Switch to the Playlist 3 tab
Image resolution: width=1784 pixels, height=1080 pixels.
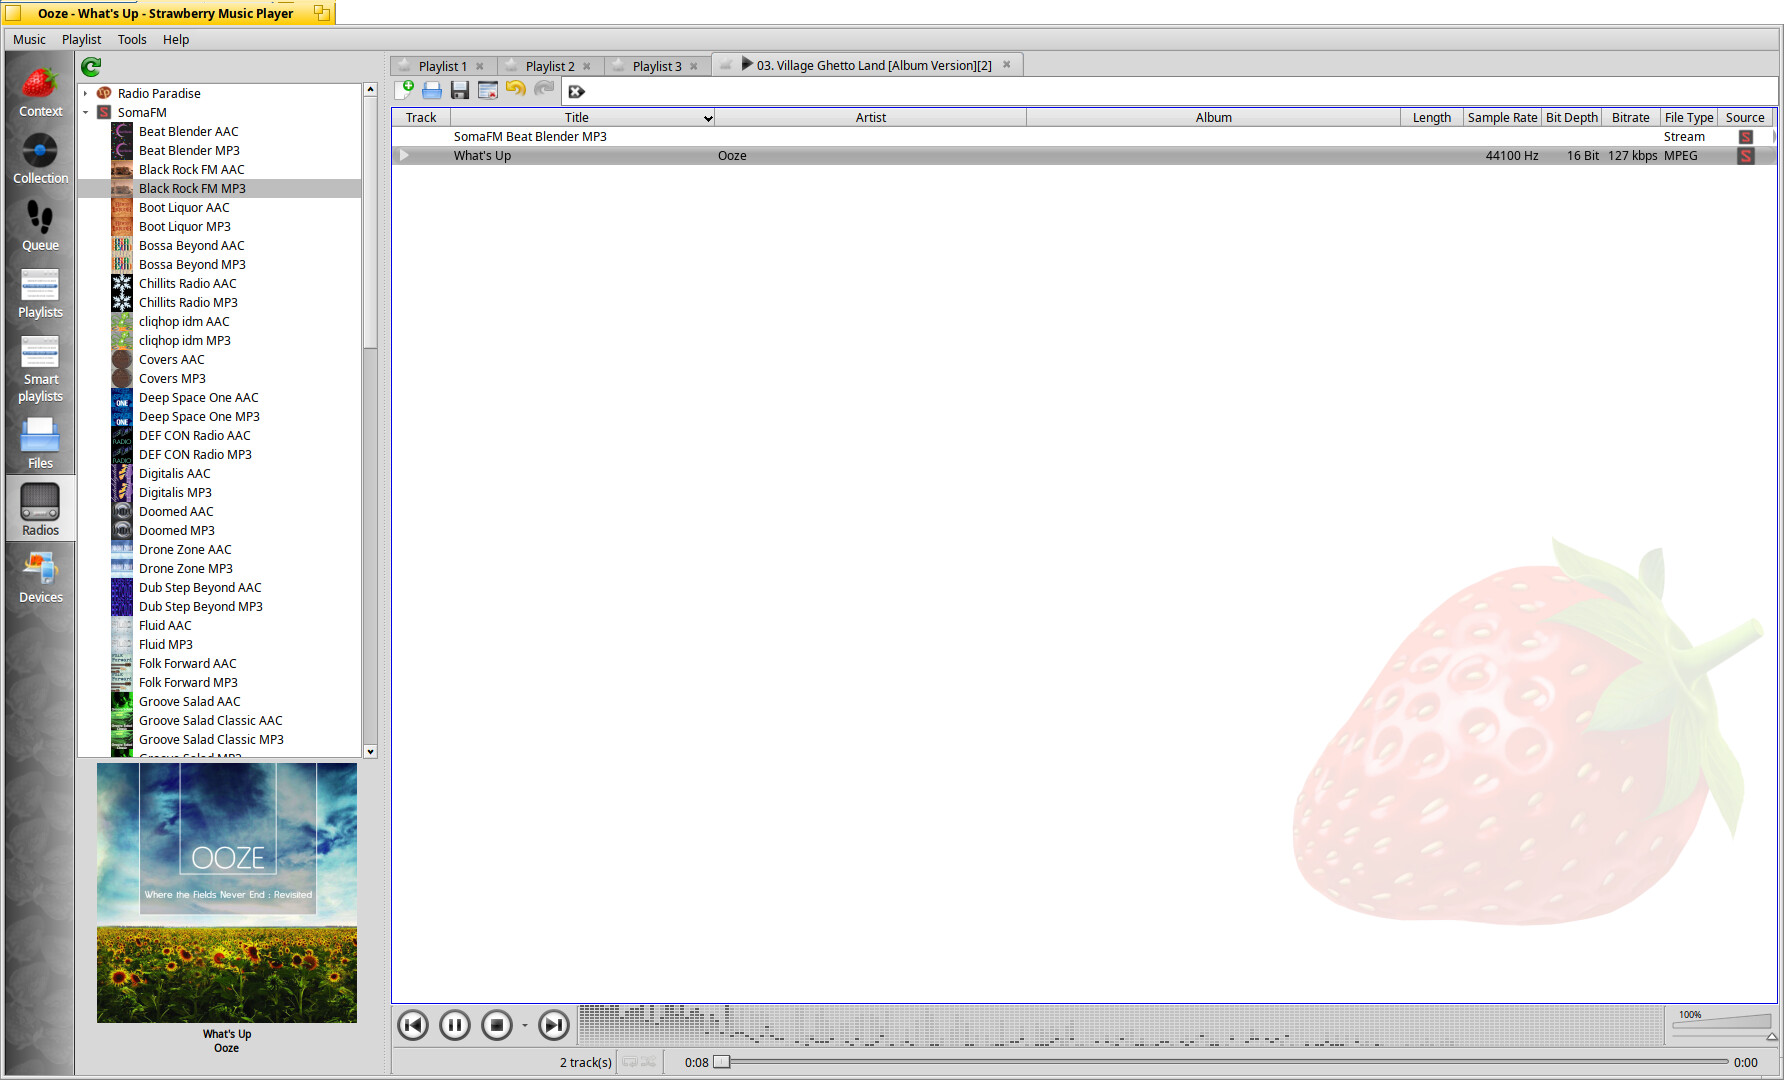[x=657, y=66]
